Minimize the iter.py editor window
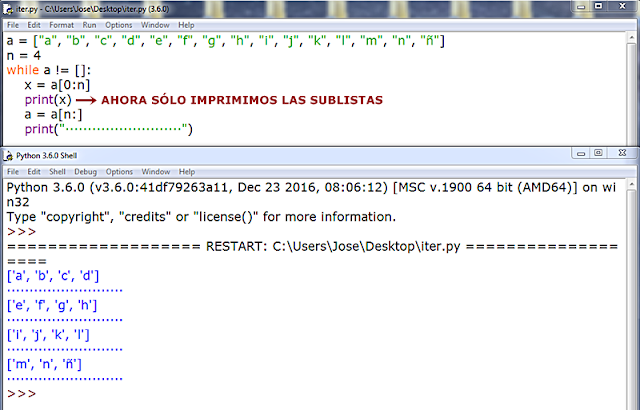This screenshot has height=410, width=640. point(582,7)
